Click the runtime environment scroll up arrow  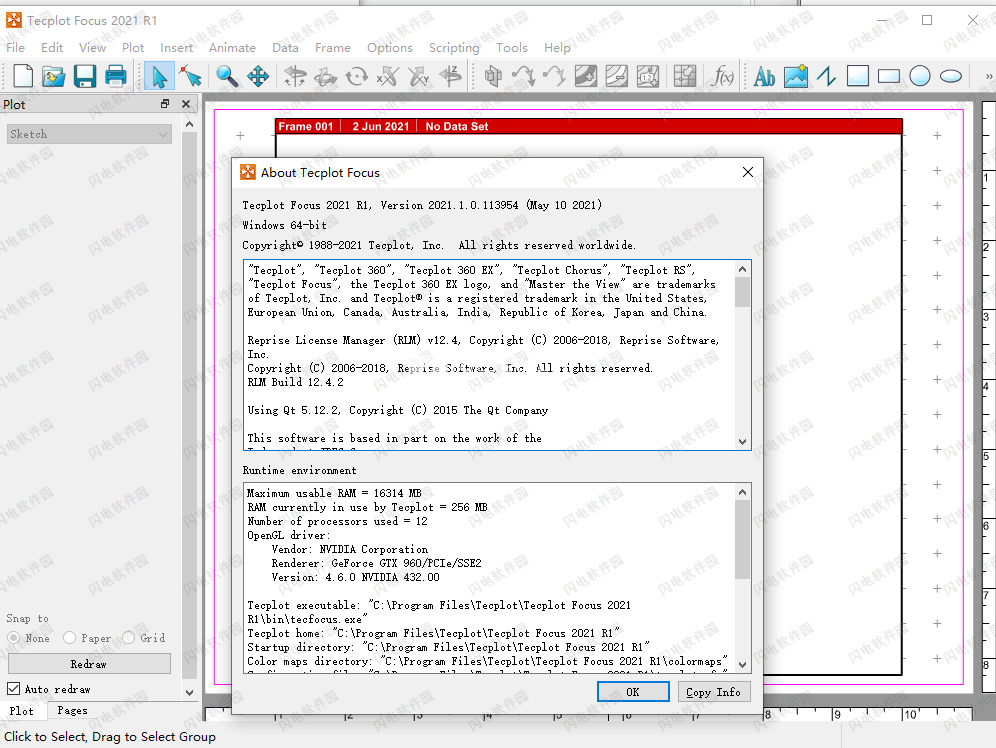(x=742, y=492)
